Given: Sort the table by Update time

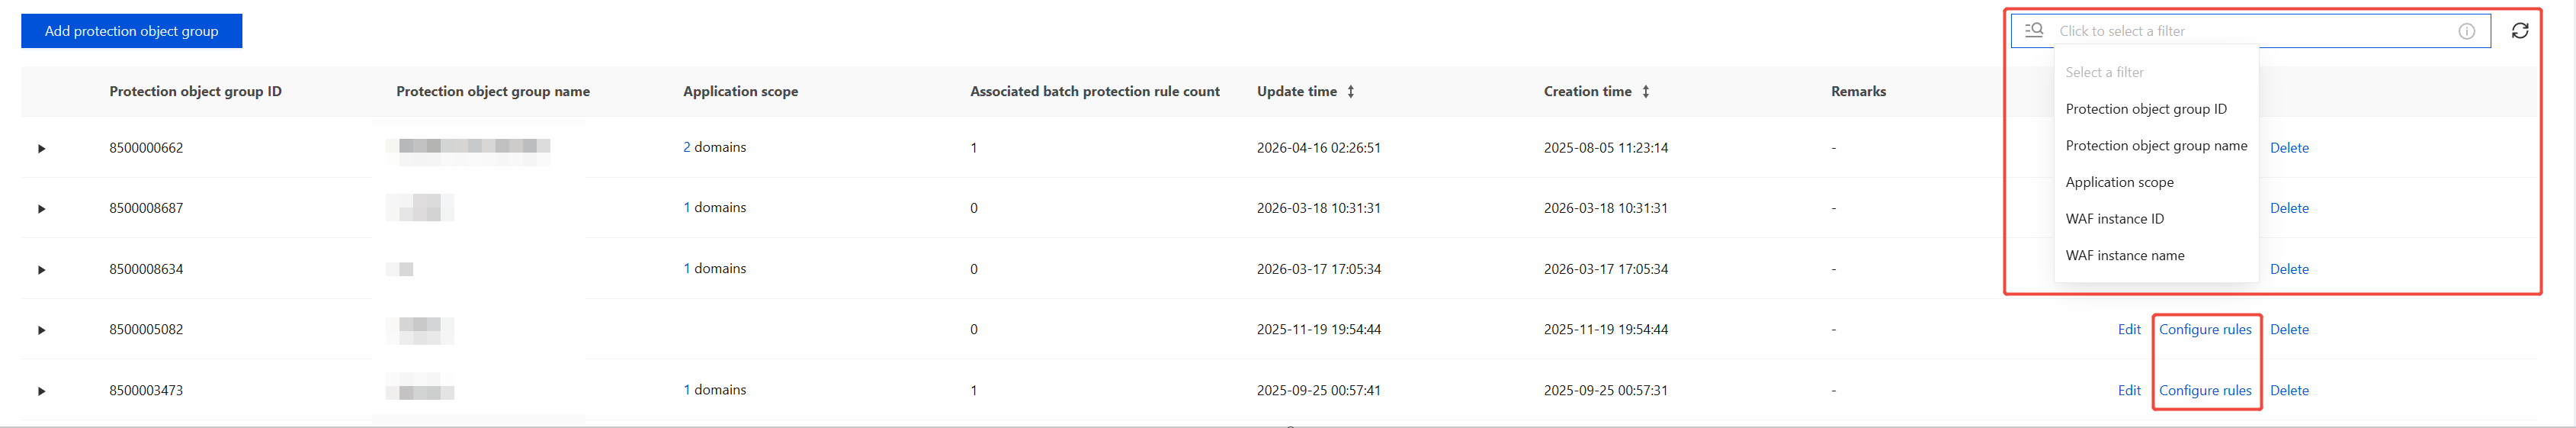Looking at the screenshot, I should point(1351,91).
